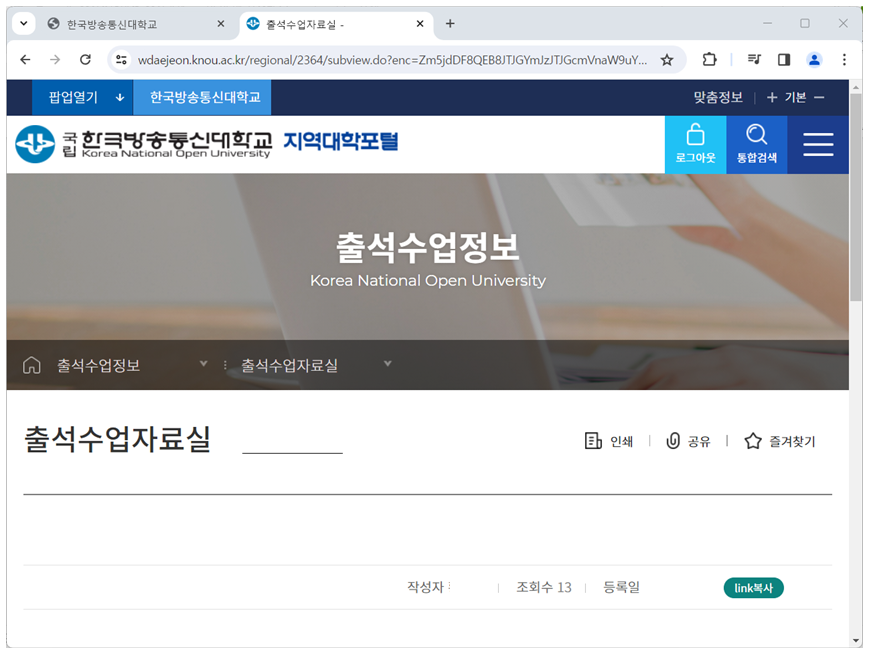The image size is (869, 654).
Task: Open the media control icon in the toolbar
Action: 754,59
